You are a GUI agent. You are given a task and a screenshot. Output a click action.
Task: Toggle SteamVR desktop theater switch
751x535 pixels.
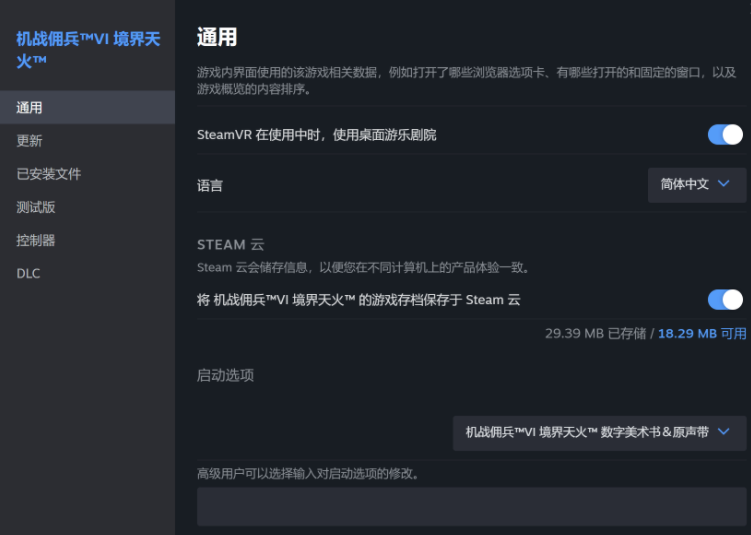725,135
